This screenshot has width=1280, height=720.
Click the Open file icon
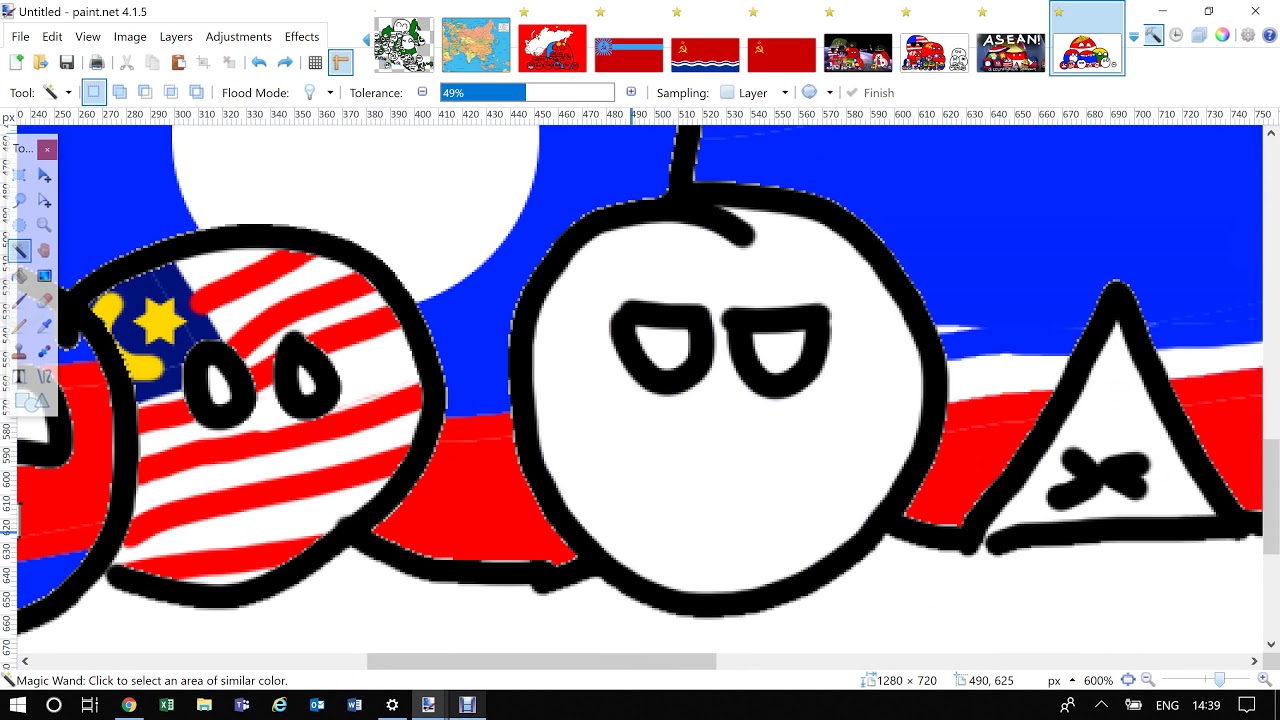41,62
